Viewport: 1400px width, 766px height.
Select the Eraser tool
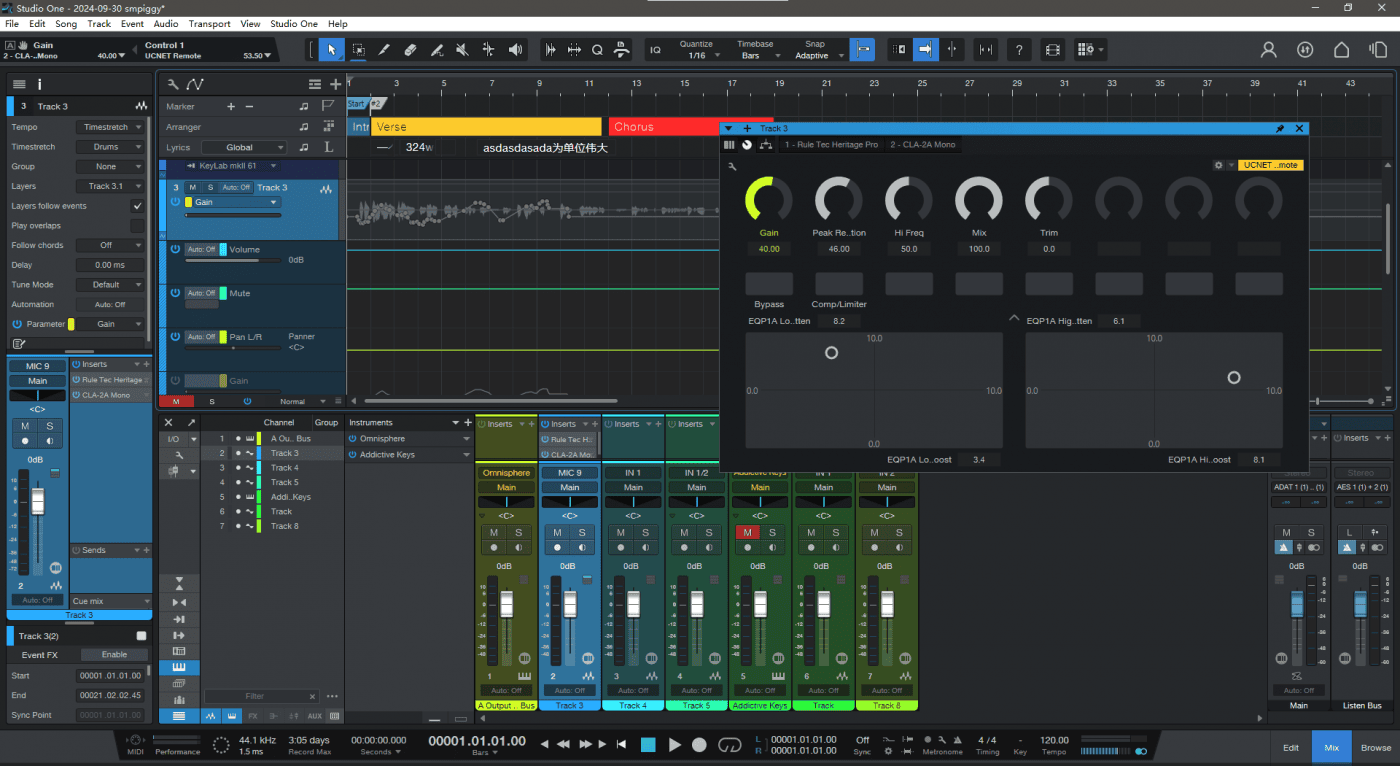pos(410,49)
